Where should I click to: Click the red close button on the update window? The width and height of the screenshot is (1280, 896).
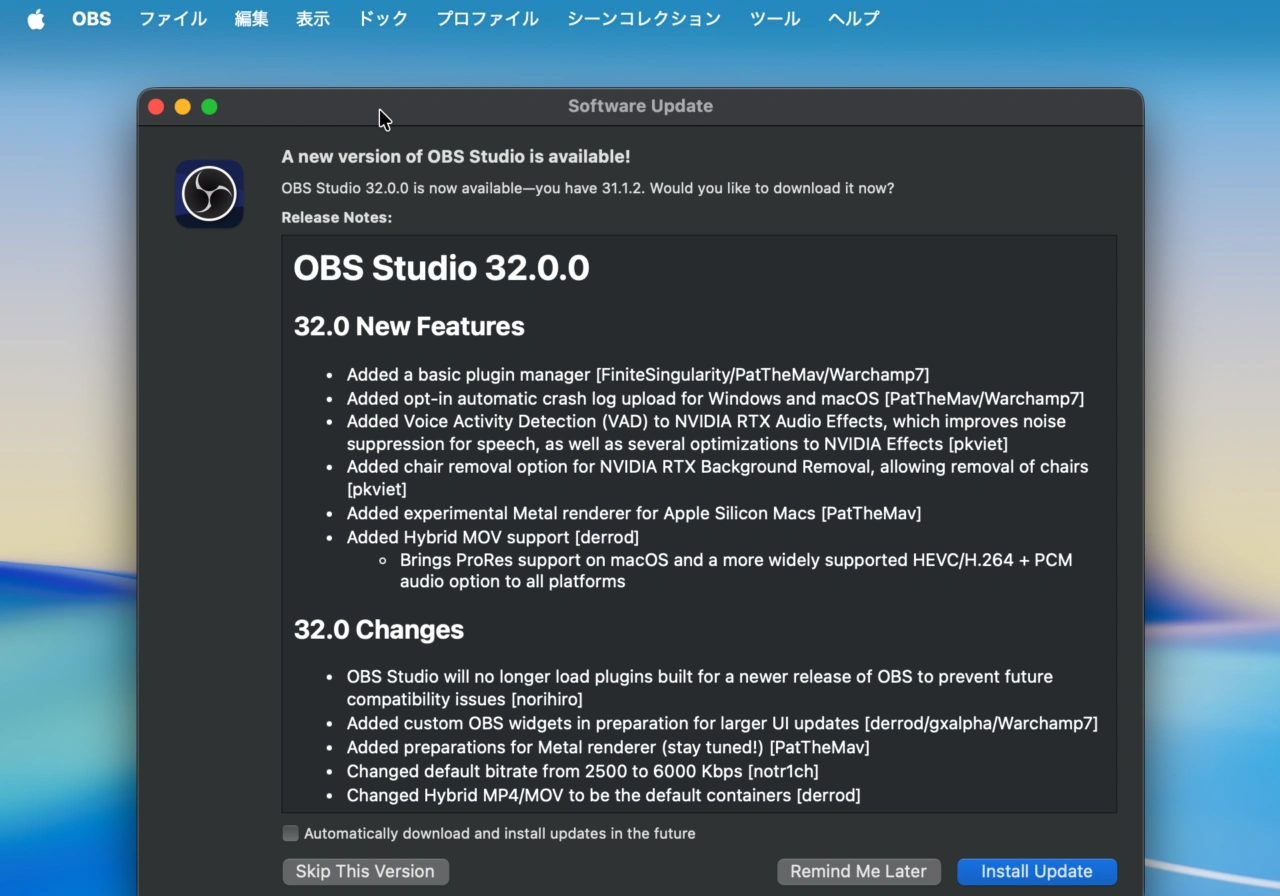[156, 106]
